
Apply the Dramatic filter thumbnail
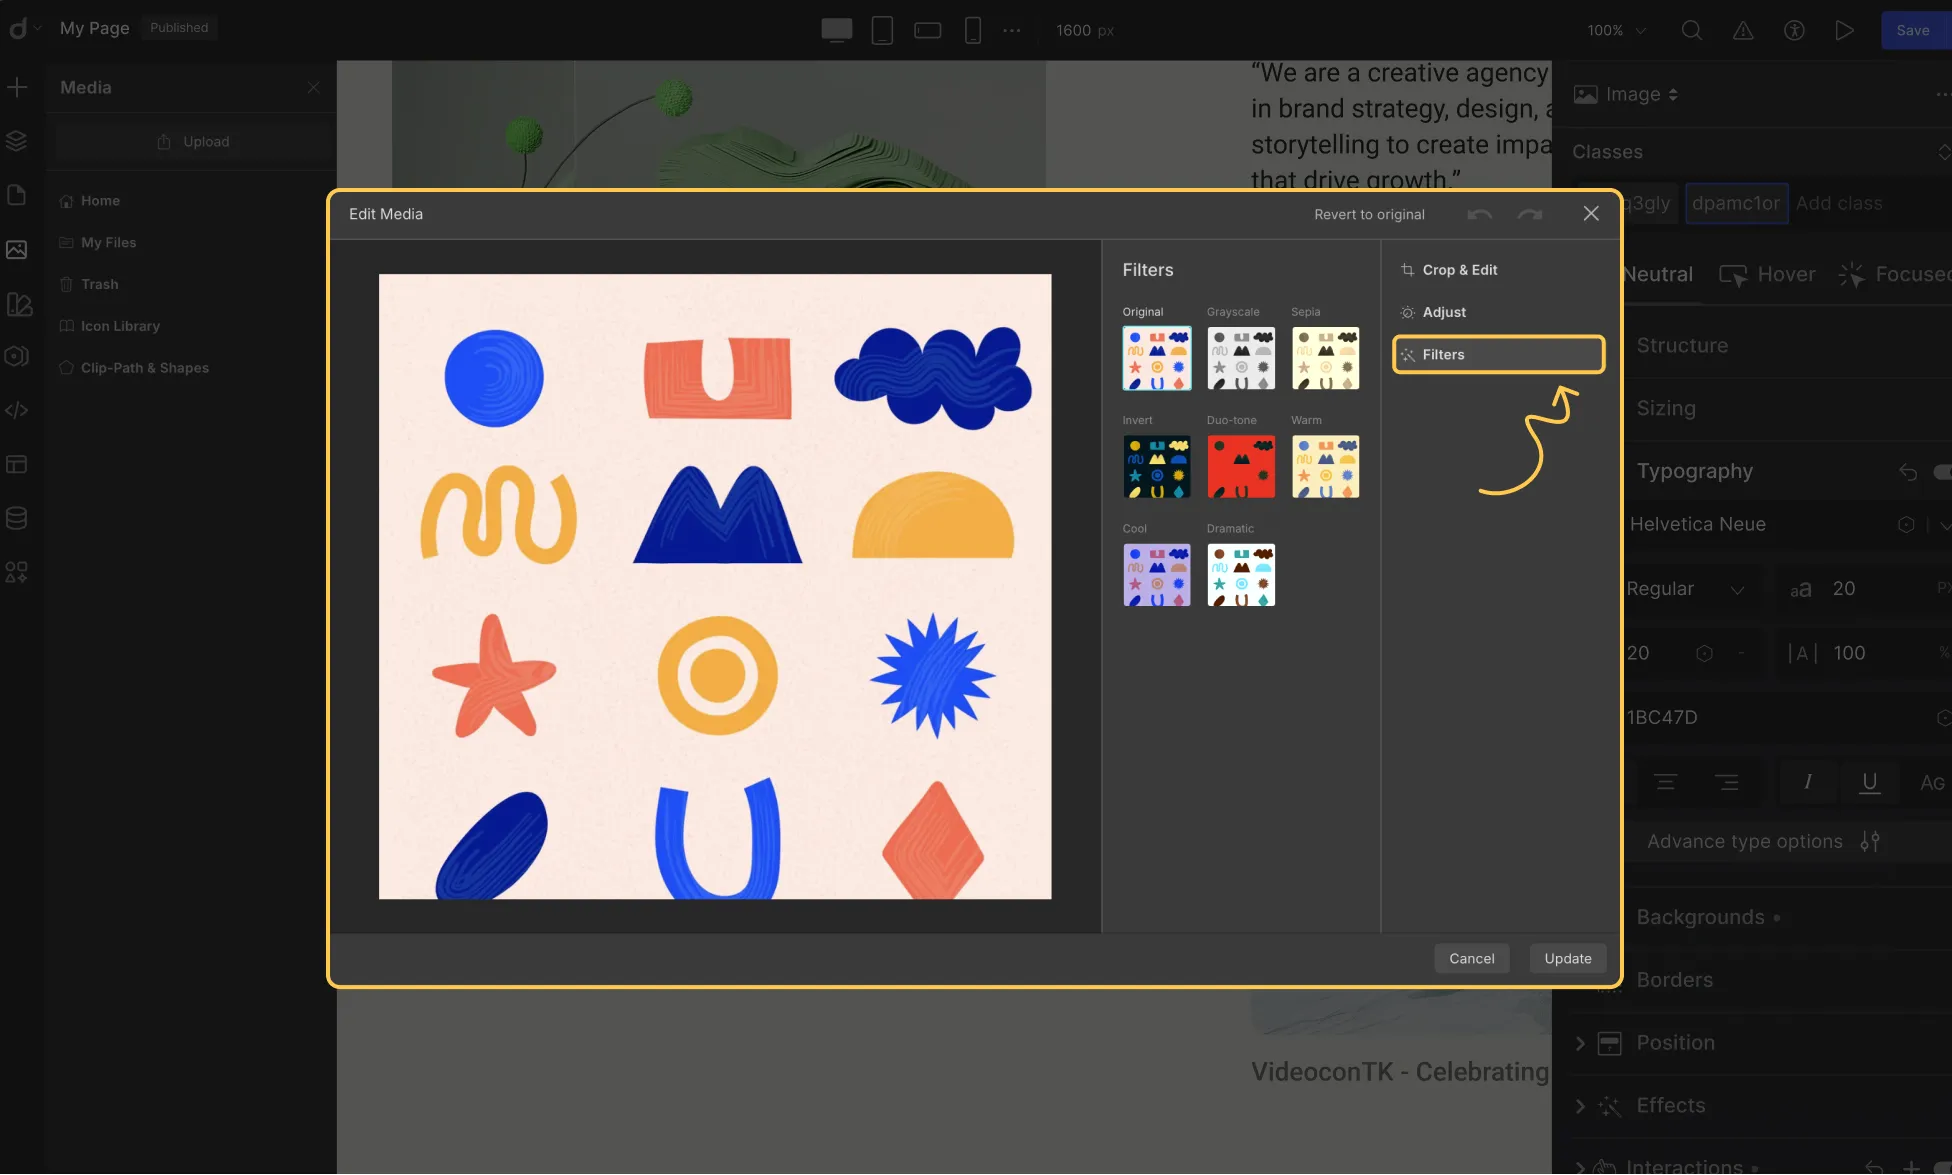pos(1241,575)
